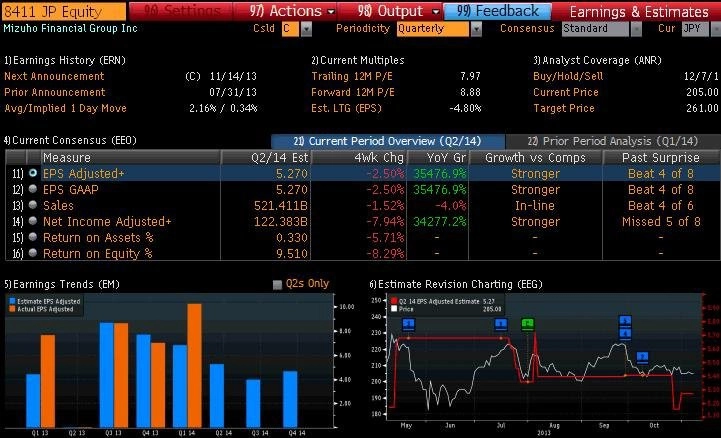This screenshot has width=721, height=438.
Task: Select the Net Income Adjusted+ radio button
Action: 33,221
